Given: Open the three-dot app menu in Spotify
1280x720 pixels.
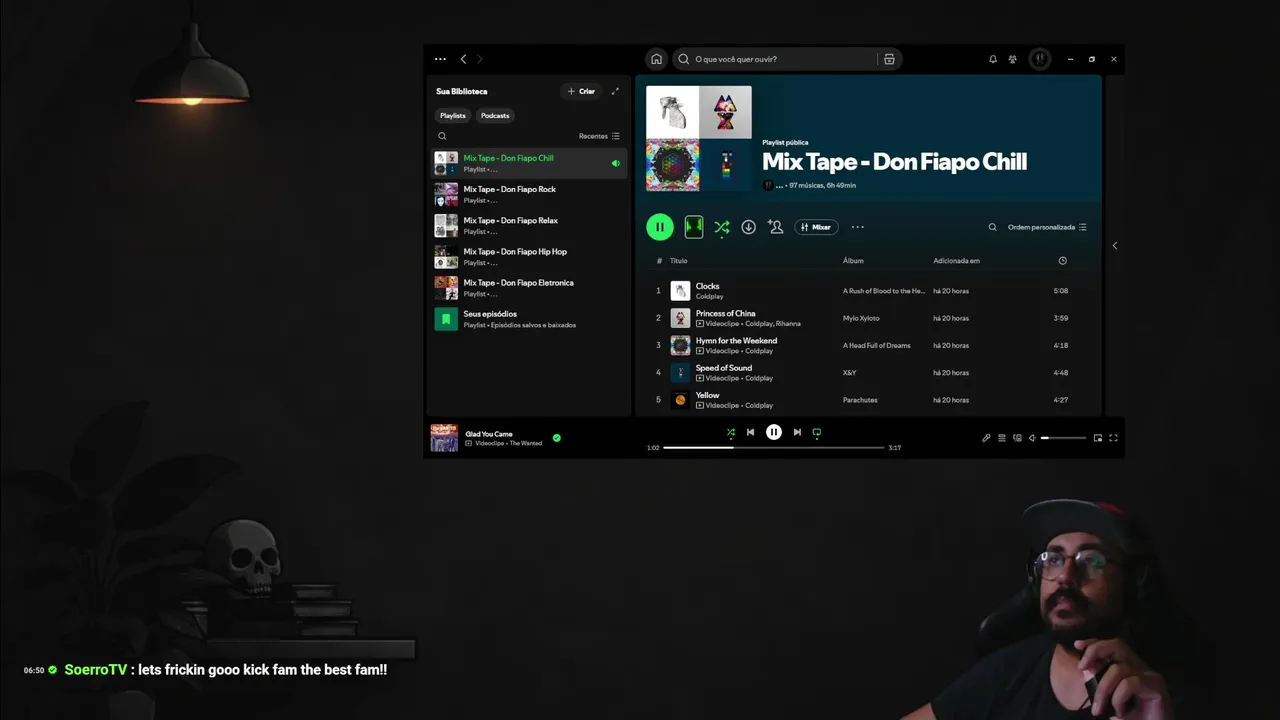Looking at the screenshot, I should click(440, 59).
